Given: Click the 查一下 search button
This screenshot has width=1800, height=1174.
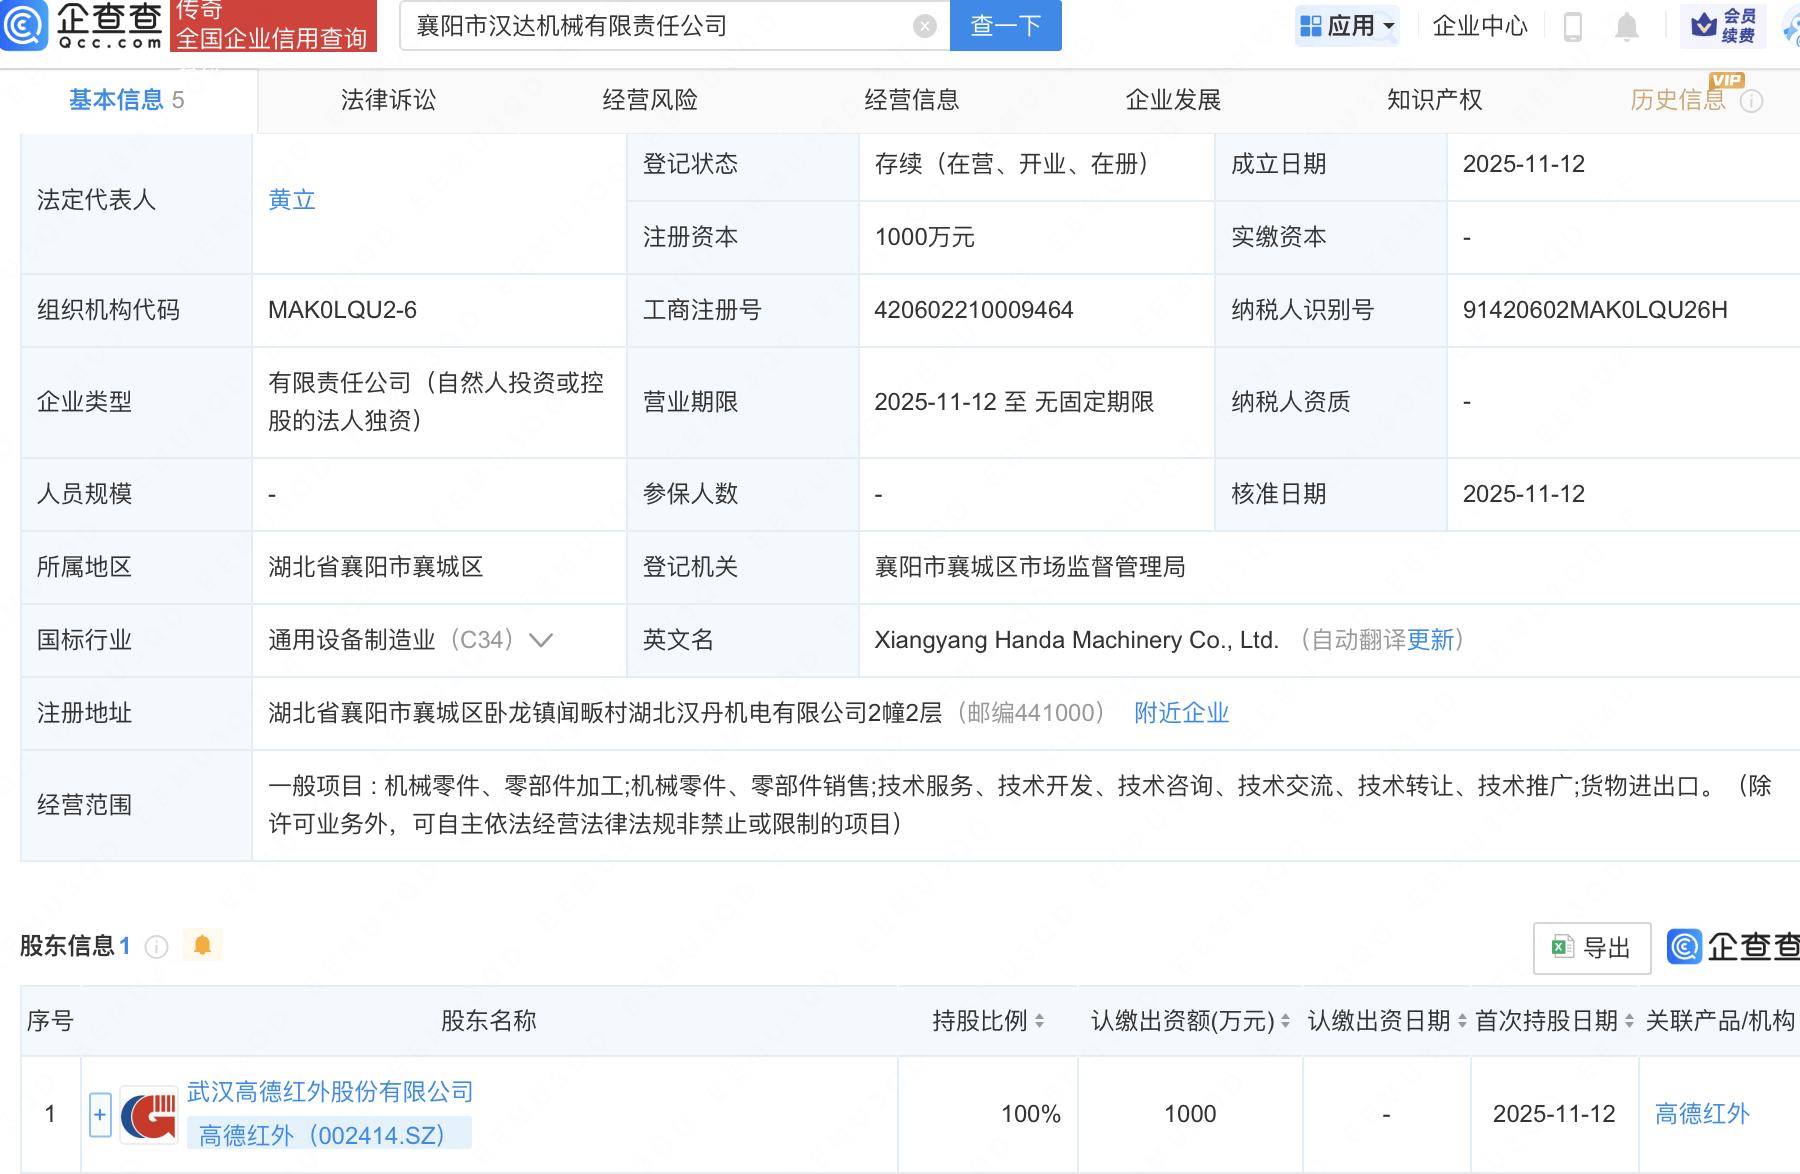Looking at the screenshot, I should 1004,26.
